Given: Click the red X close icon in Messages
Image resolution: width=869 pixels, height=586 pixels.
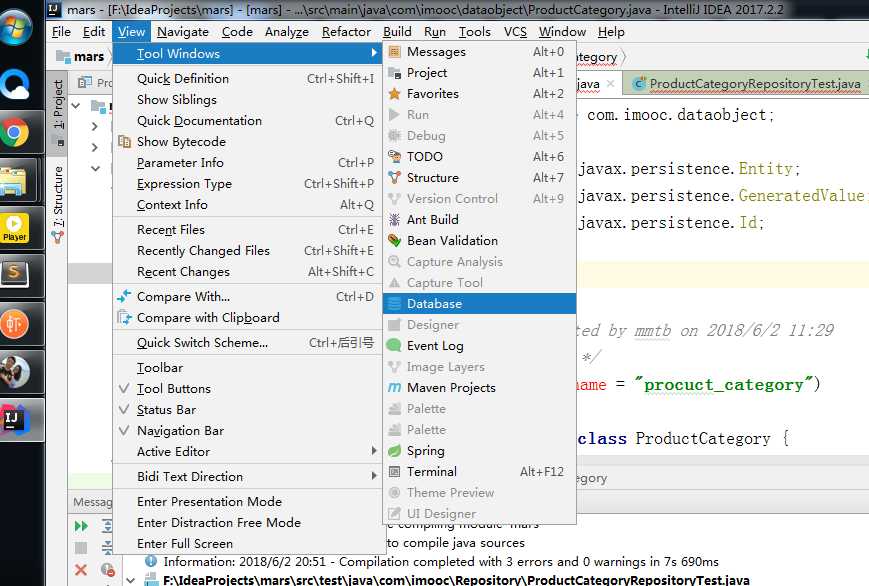Looking at the screenshot, I should pyautogui.click(x=81, y=569).
